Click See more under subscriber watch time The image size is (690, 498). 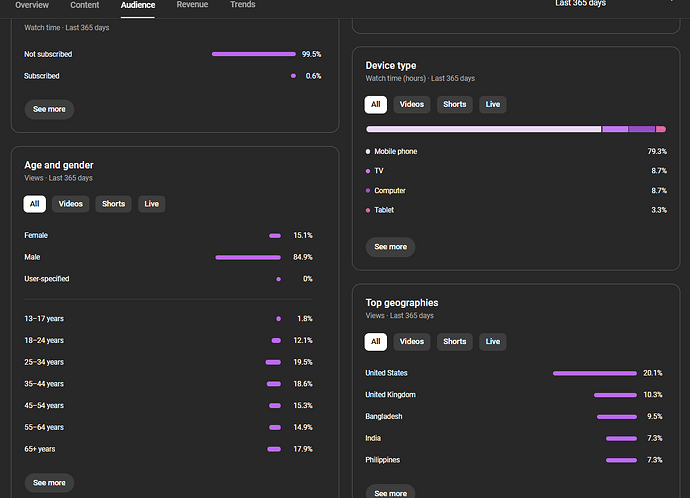coord(49,109)
